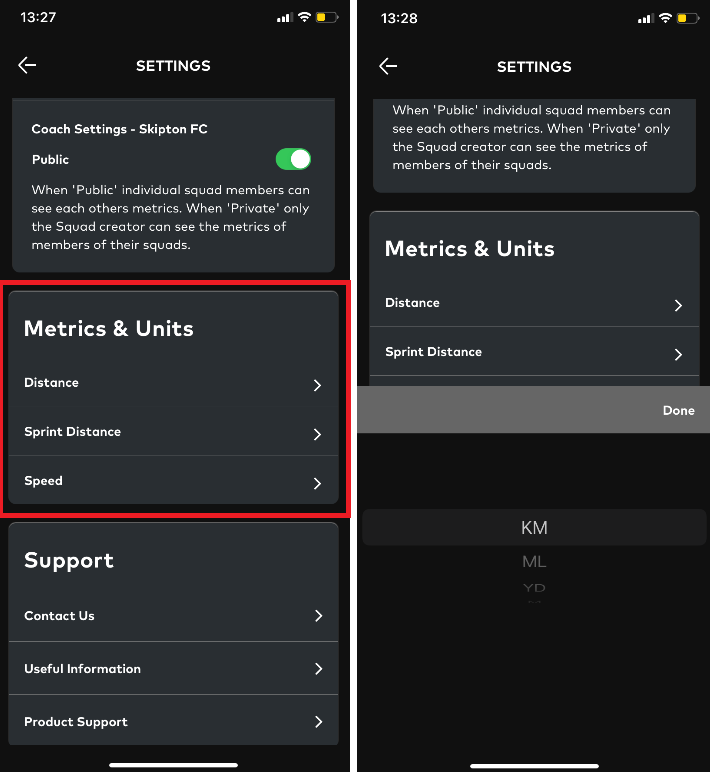
Task: Tap the back arrow on right Settings screen
Action: (x=388, y=66)
